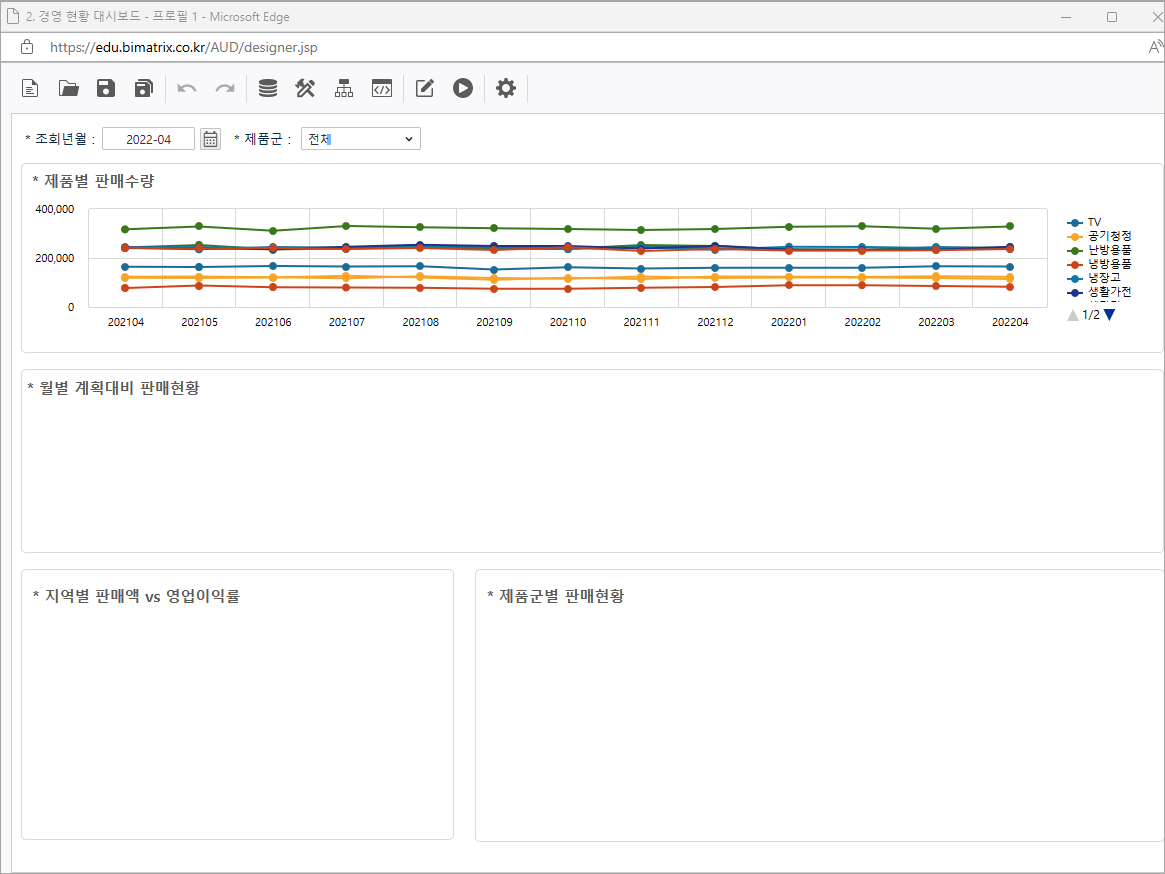Click the browser address bar URL
Viewport: 1165px width, 874px height.
[x=184, y=47]
